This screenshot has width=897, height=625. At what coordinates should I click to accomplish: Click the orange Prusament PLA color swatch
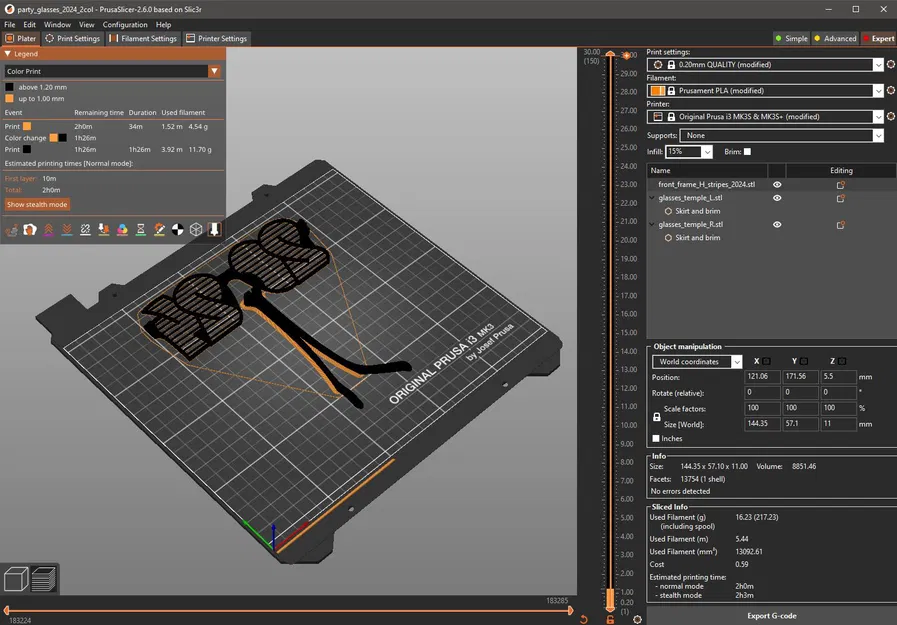click(658, 91)
